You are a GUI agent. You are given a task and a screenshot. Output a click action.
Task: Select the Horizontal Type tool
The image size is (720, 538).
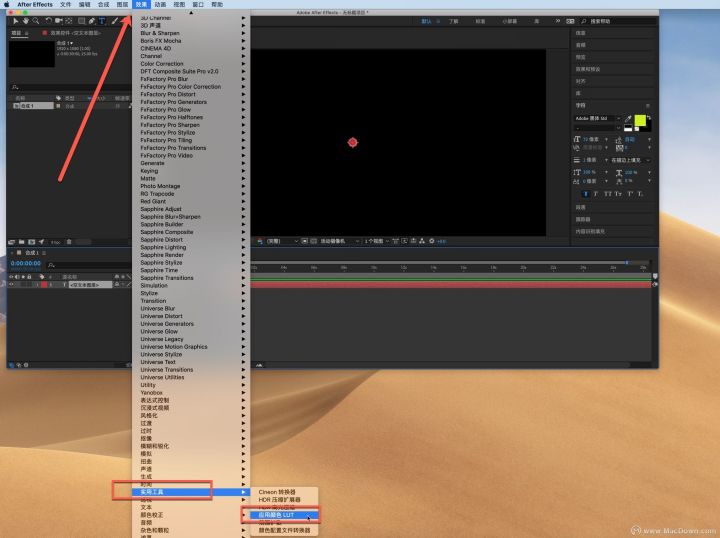coord(102,21)
